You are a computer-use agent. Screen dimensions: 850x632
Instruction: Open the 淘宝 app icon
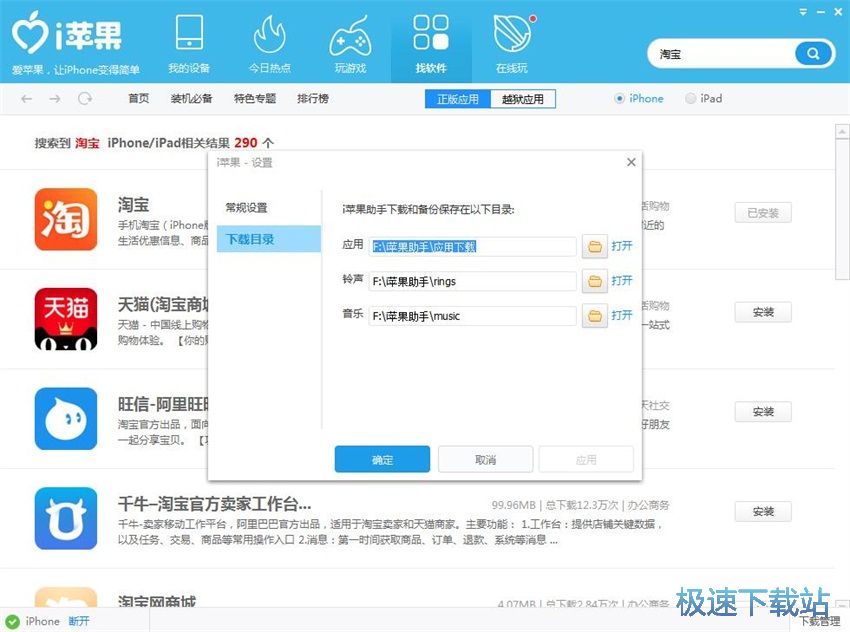66,219
